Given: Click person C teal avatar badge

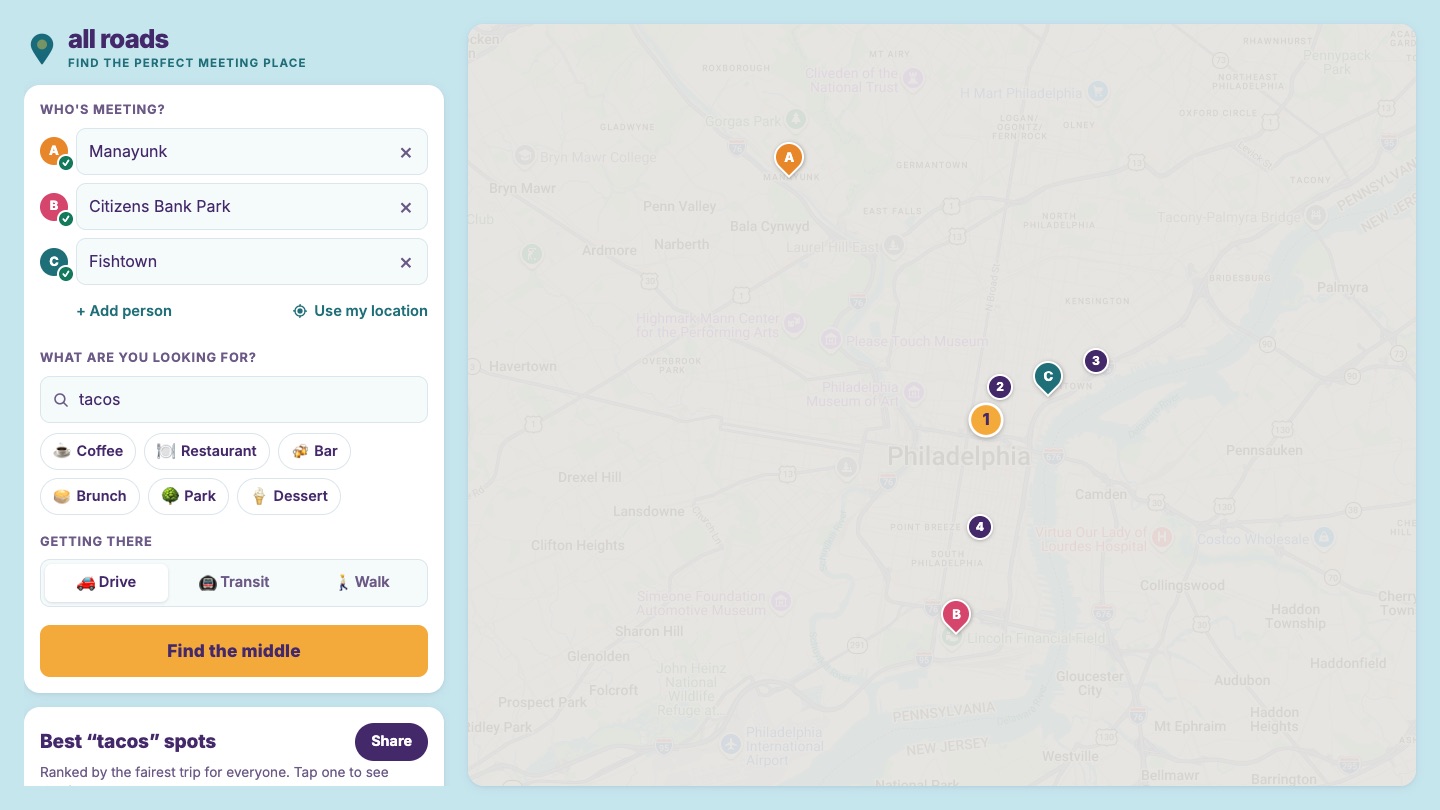Looking at the screenshot, I should tap(54, 261).
